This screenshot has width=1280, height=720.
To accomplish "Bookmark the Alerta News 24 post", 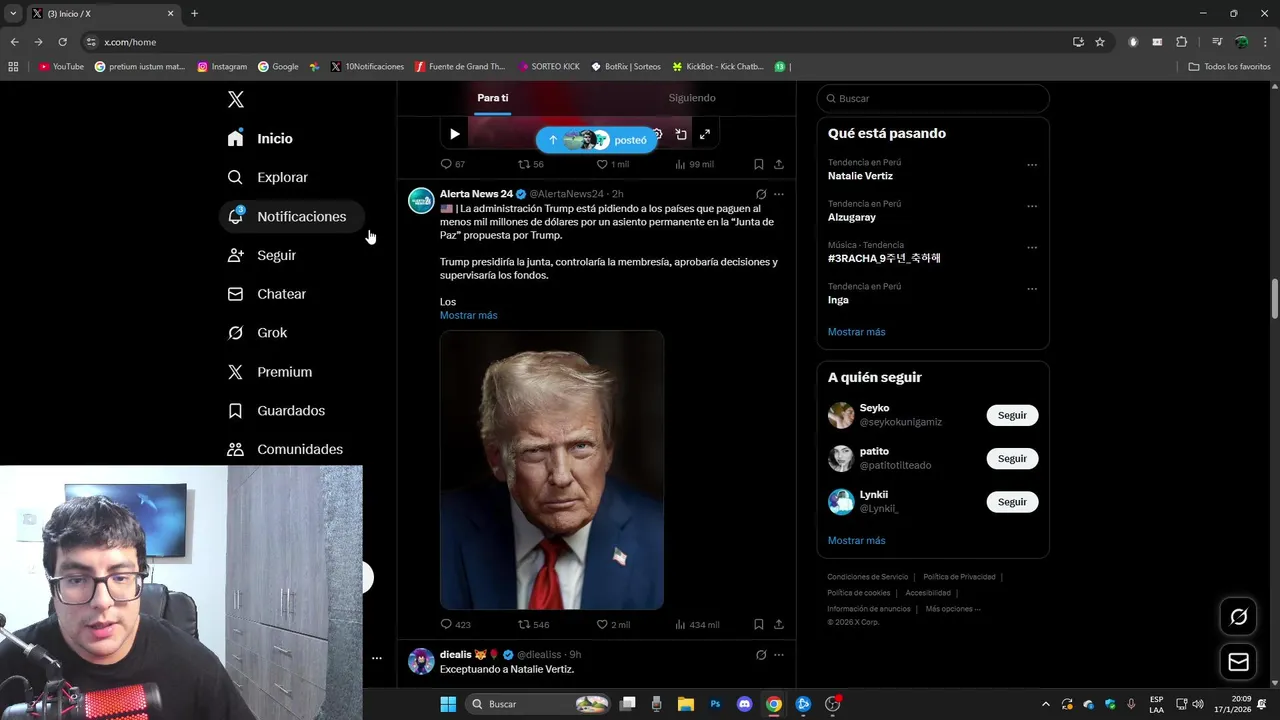I will 759,625.
